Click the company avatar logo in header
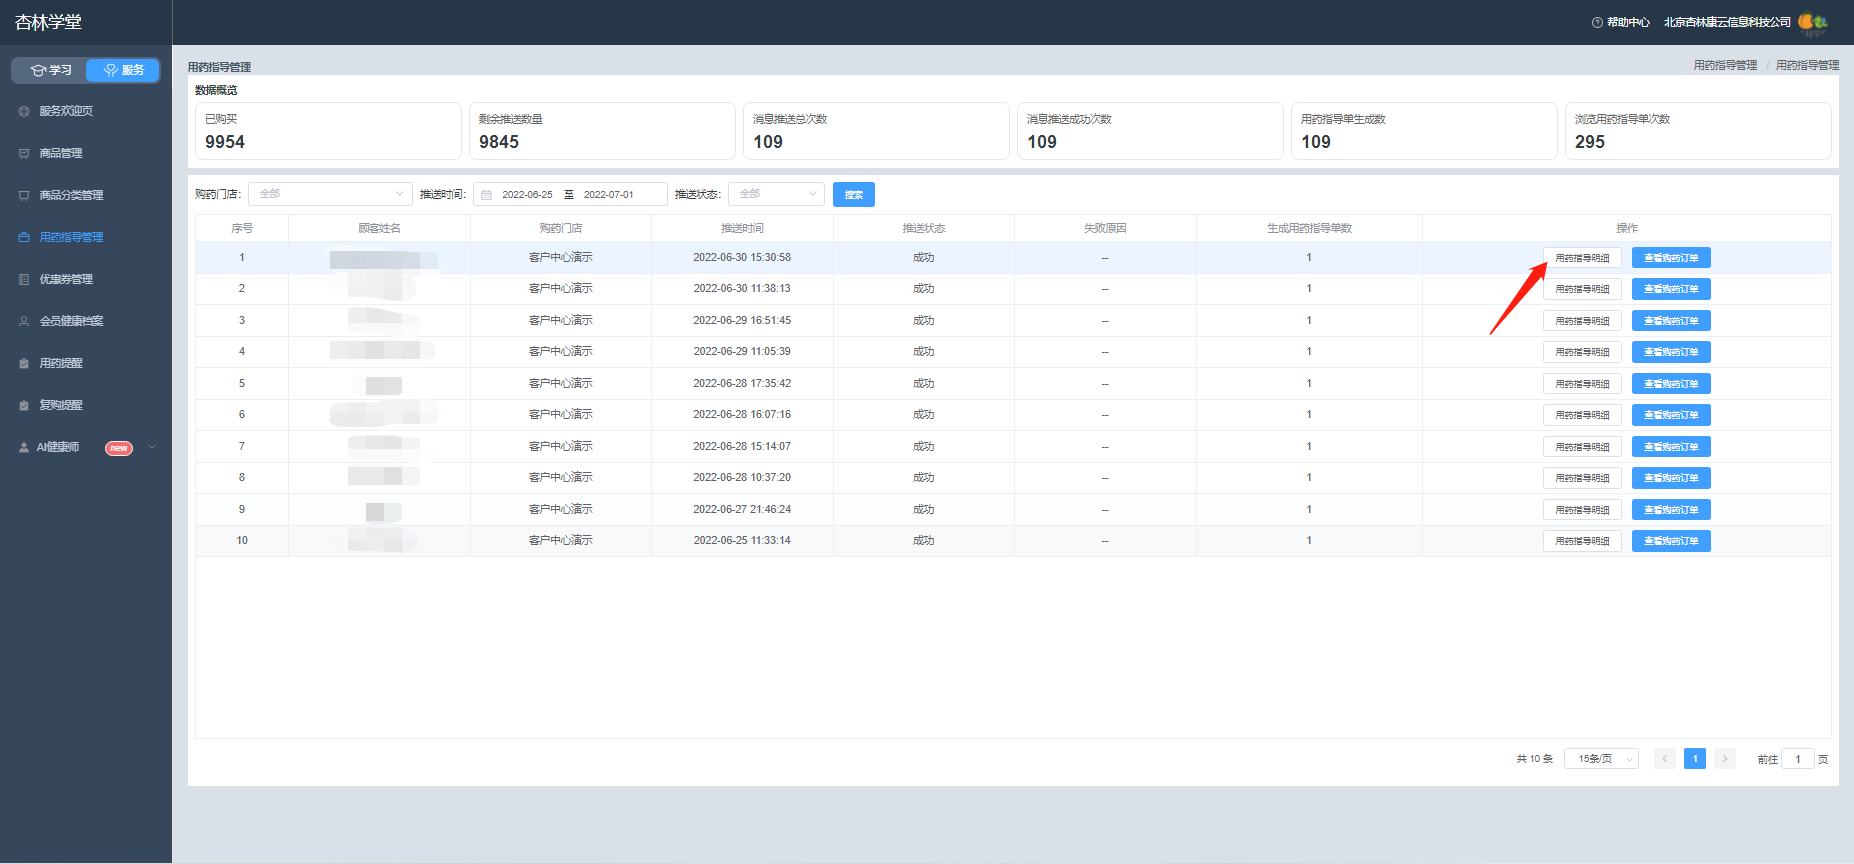This screenshot has width=1854, height=864. point(1812,22)
